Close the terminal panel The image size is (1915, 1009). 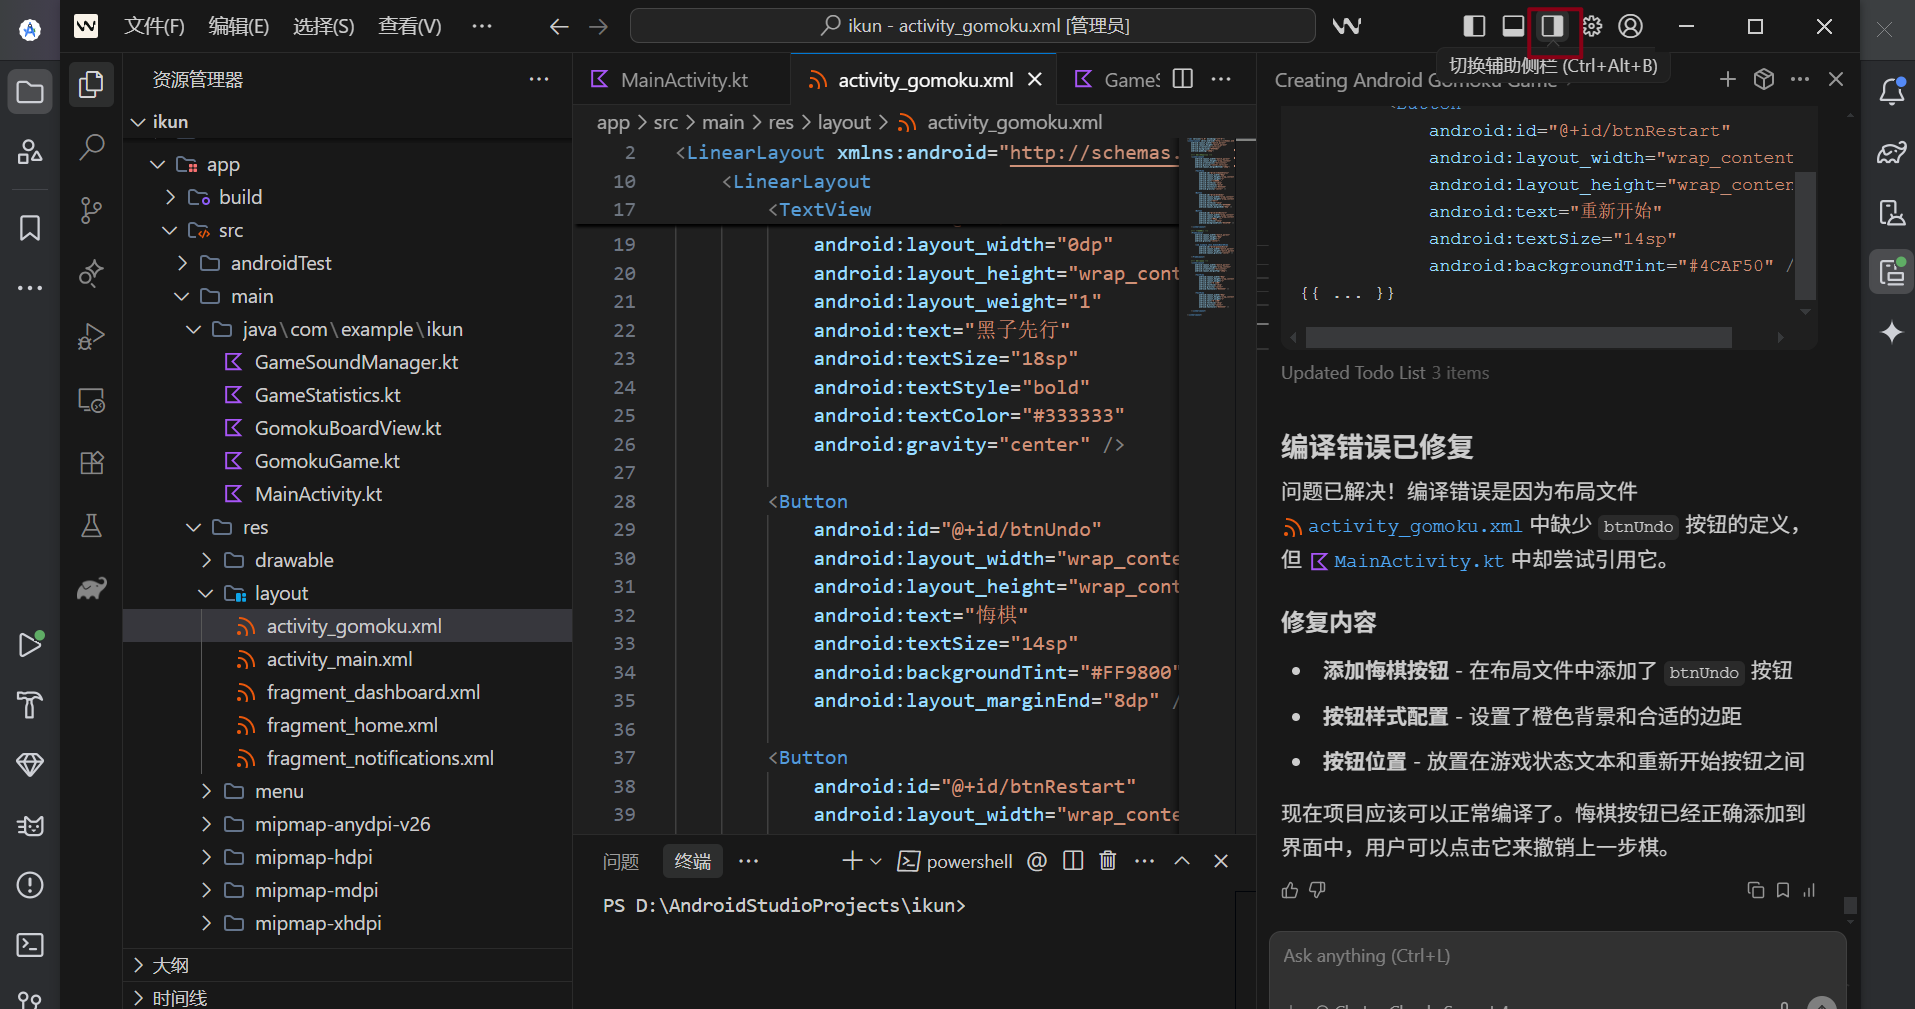[1221, 861]
